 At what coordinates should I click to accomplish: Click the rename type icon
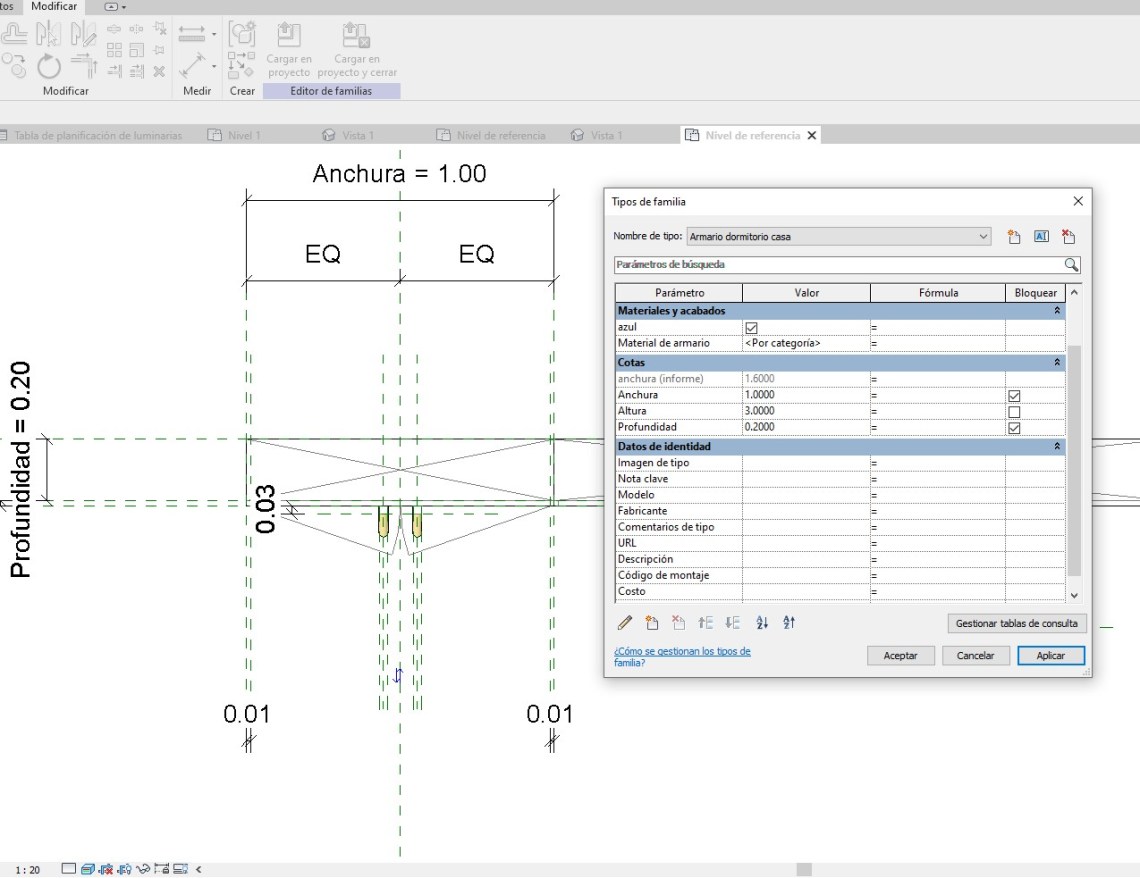click(1040, 237)
